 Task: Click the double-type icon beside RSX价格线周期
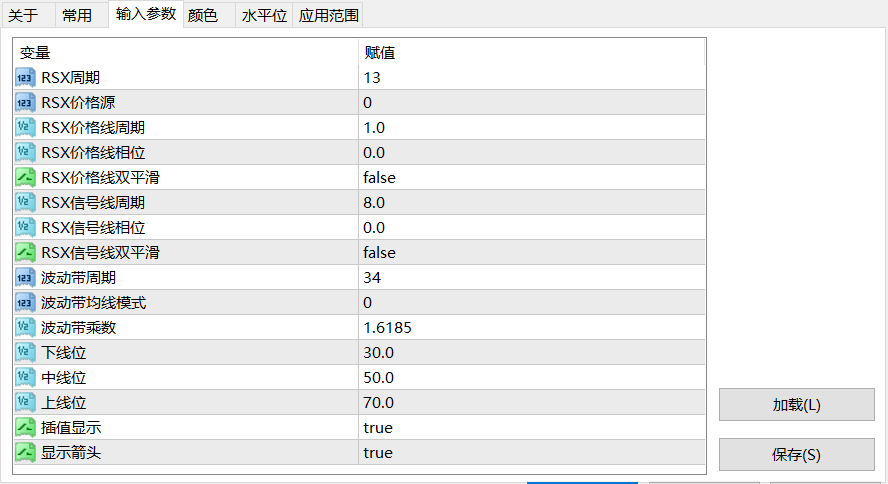[x=25, y=127]
